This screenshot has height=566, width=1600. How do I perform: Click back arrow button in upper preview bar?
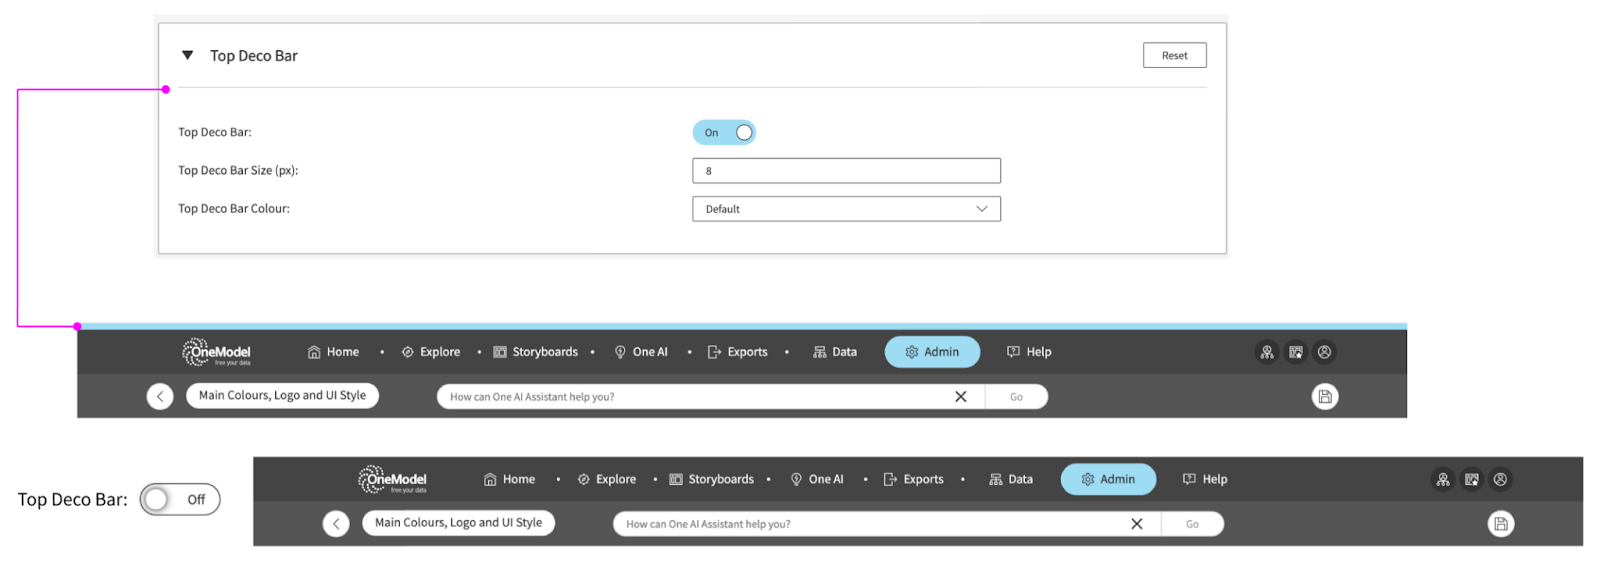160,397
